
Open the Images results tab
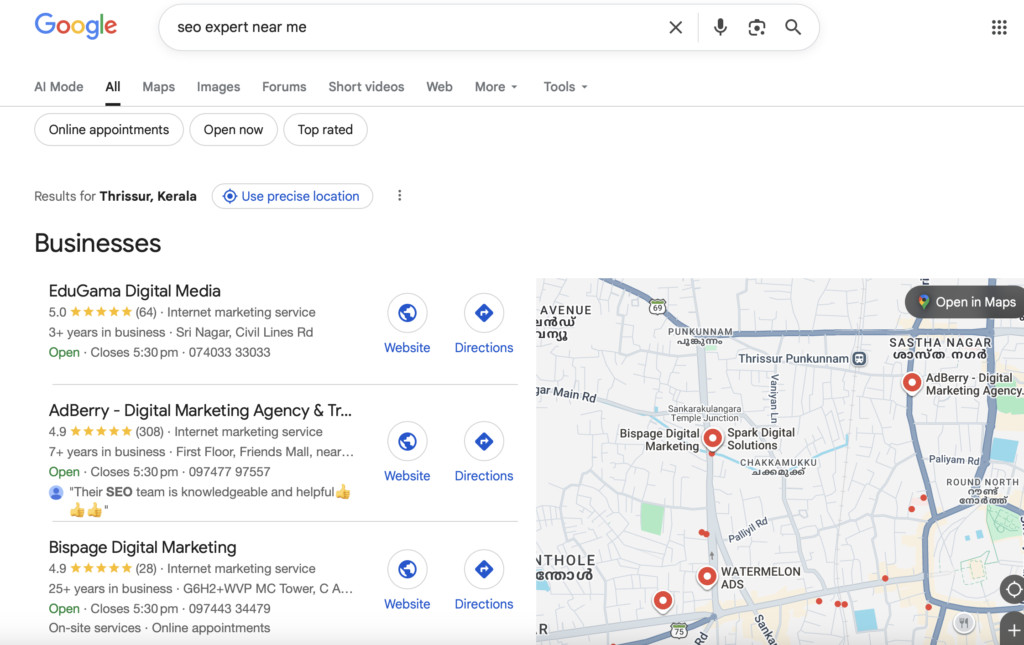[218, 87]
